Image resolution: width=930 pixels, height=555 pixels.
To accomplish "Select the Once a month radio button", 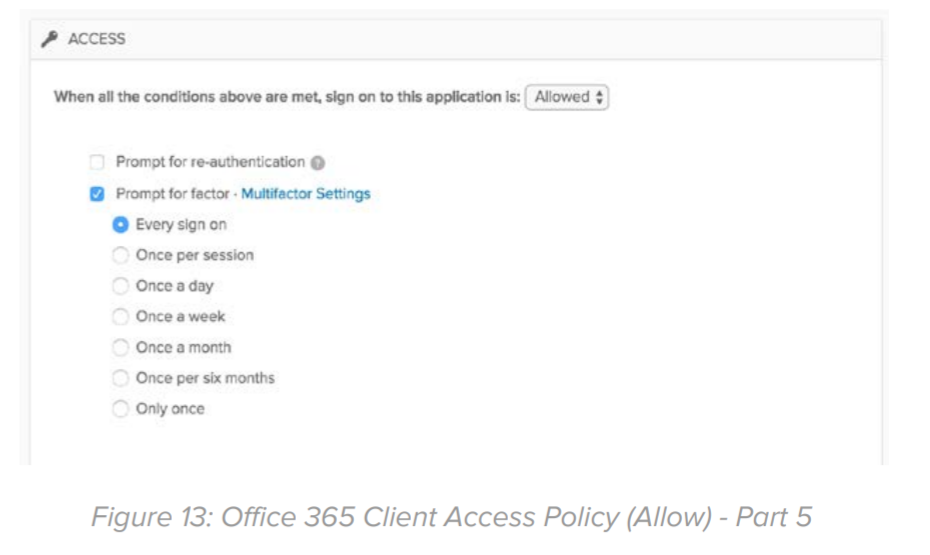I will [120, 348].
